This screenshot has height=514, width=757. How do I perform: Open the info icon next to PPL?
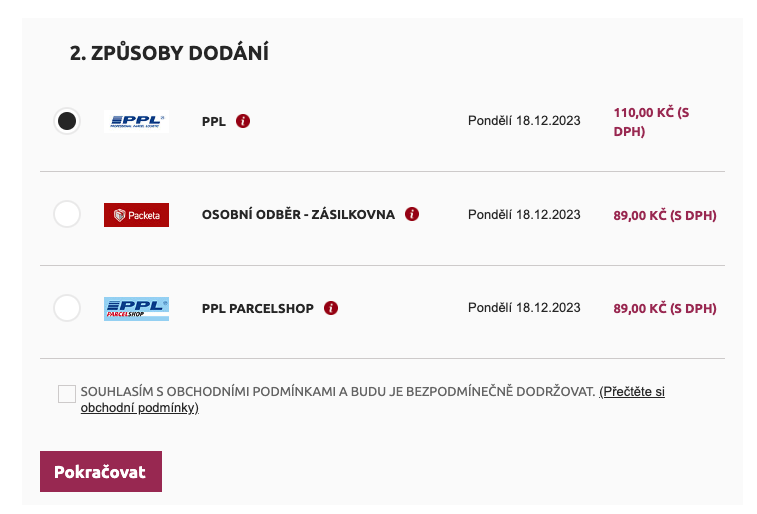tap(243, 121)
